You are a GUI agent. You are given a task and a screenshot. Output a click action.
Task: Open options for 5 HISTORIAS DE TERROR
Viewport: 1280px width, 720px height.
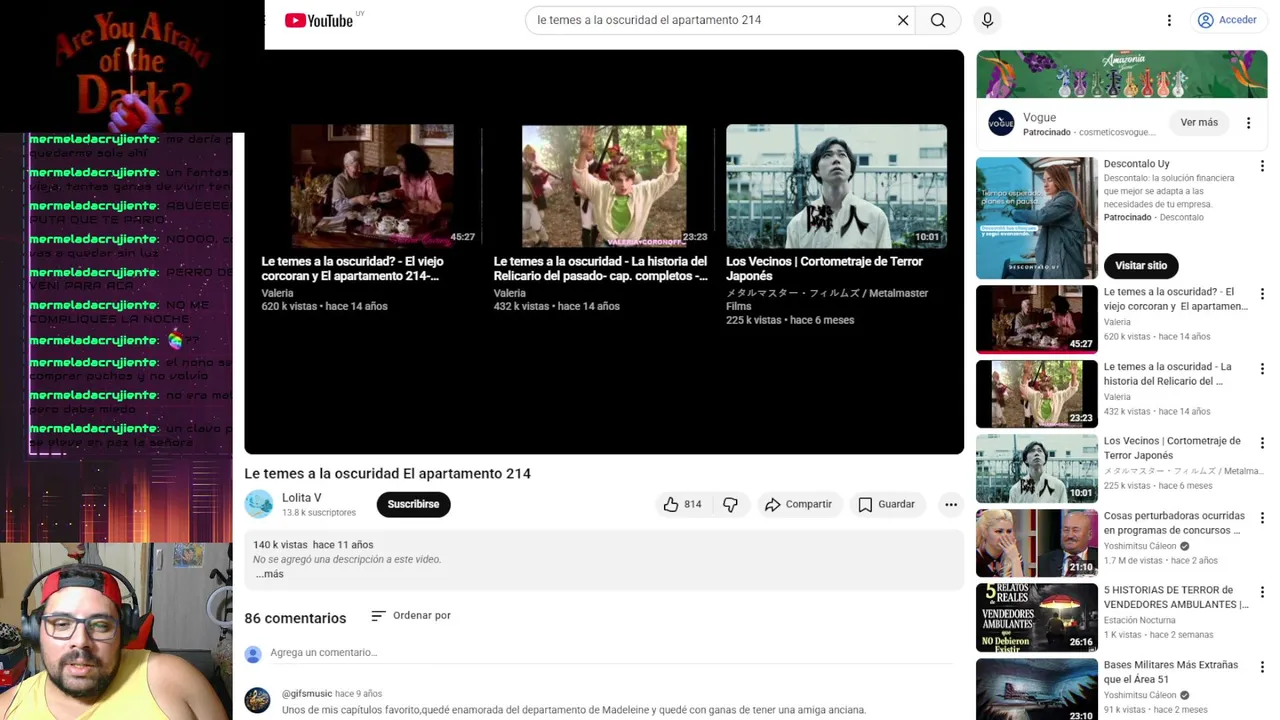[x=1262, y=592]
